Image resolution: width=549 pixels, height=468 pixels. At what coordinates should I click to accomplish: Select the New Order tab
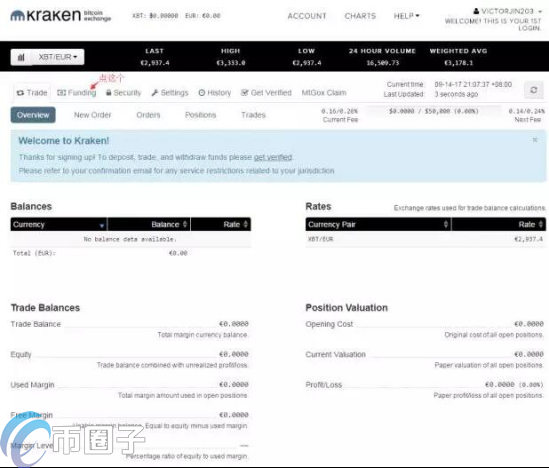coord(92,115)
